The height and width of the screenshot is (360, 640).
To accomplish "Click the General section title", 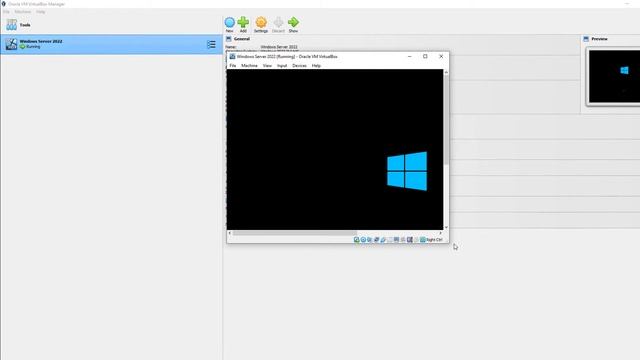I will pyautogui.click(x=242, y=39).
